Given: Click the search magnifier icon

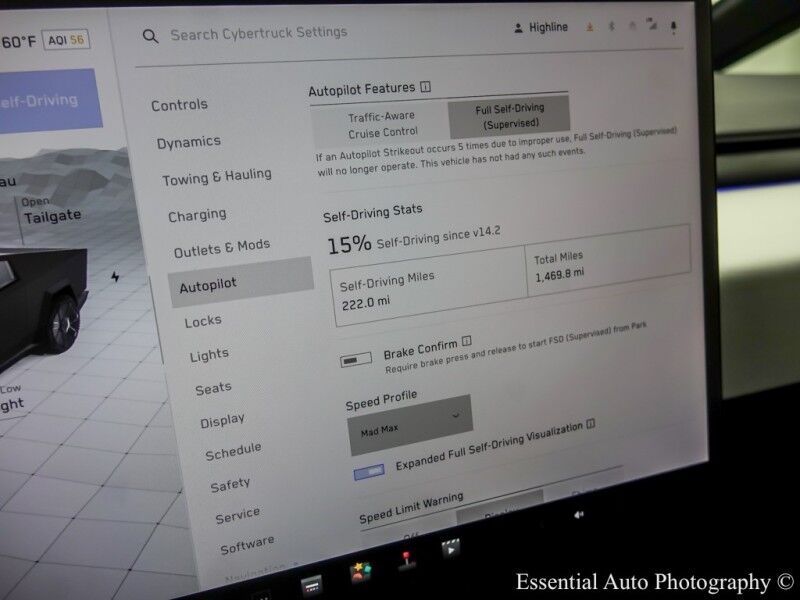Looking at the screenshot, I should click(150, 36).
